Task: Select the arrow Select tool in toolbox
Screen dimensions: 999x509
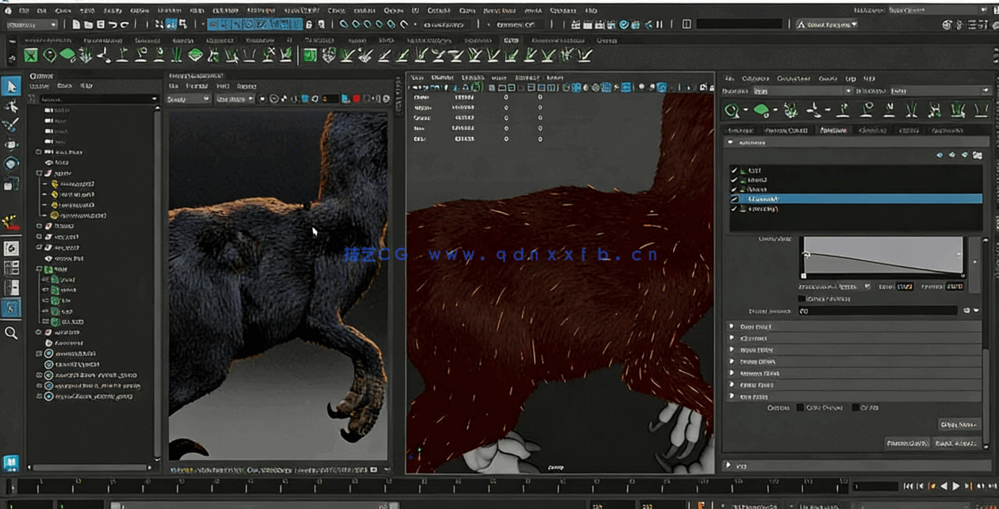Action: [11, 86]
